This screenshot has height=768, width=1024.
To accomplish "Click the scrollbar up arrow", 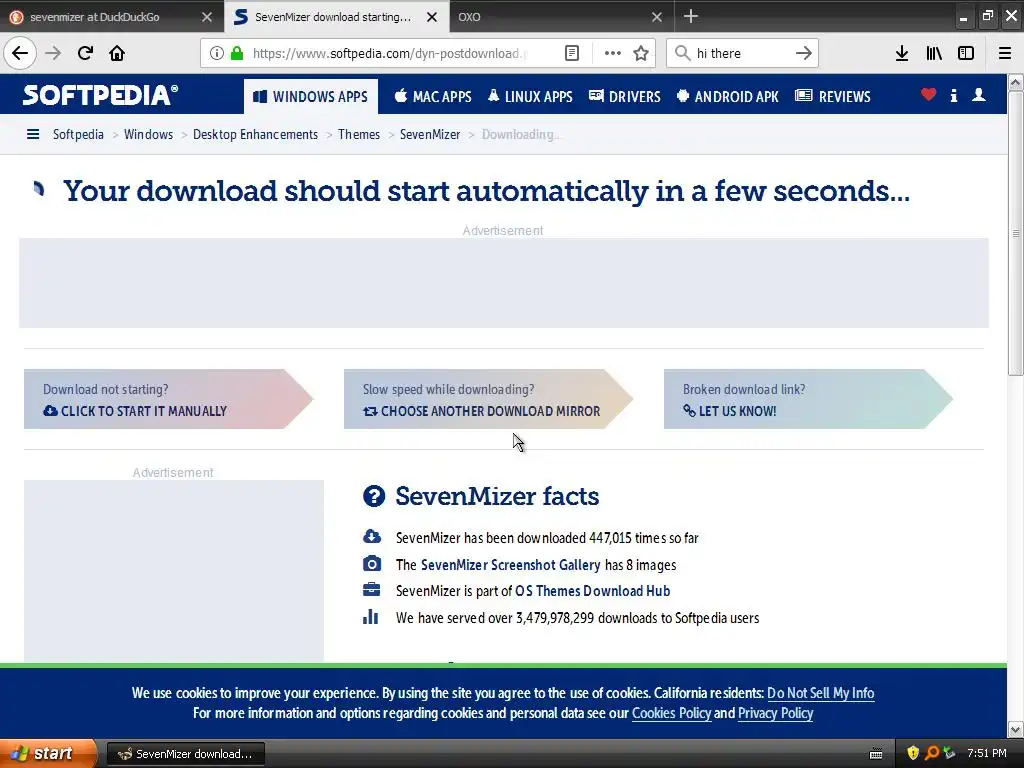I will [x=1015, y=82].
